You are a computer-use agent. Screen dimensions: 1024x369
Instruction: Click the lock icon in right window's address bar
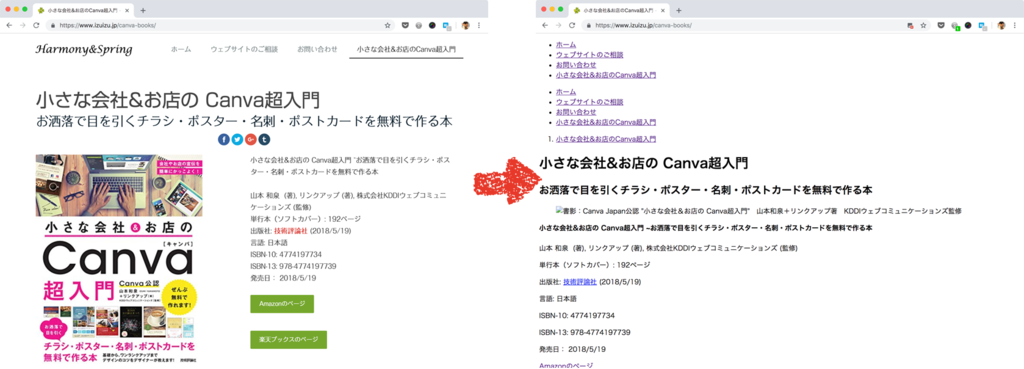pyautogui.click(x=589, y=25)
